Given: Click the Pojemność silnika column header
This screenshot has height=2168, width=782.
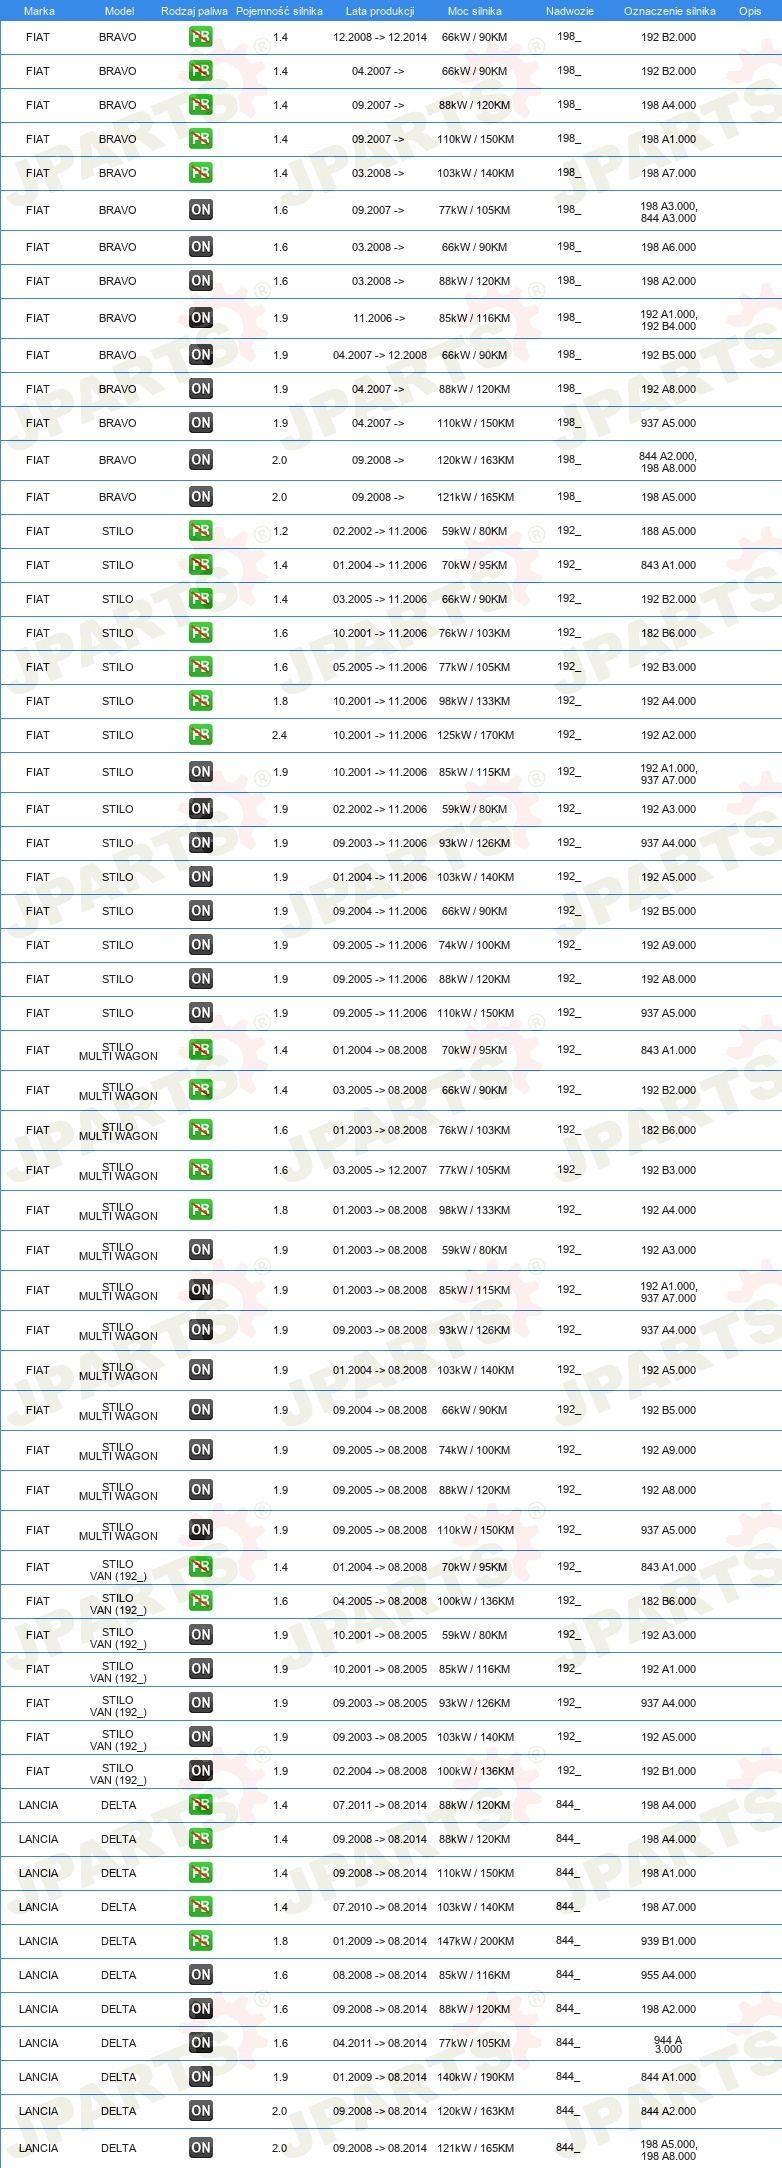Looking at the screenshot, I should pyautogui.click(x=279, y=11).
